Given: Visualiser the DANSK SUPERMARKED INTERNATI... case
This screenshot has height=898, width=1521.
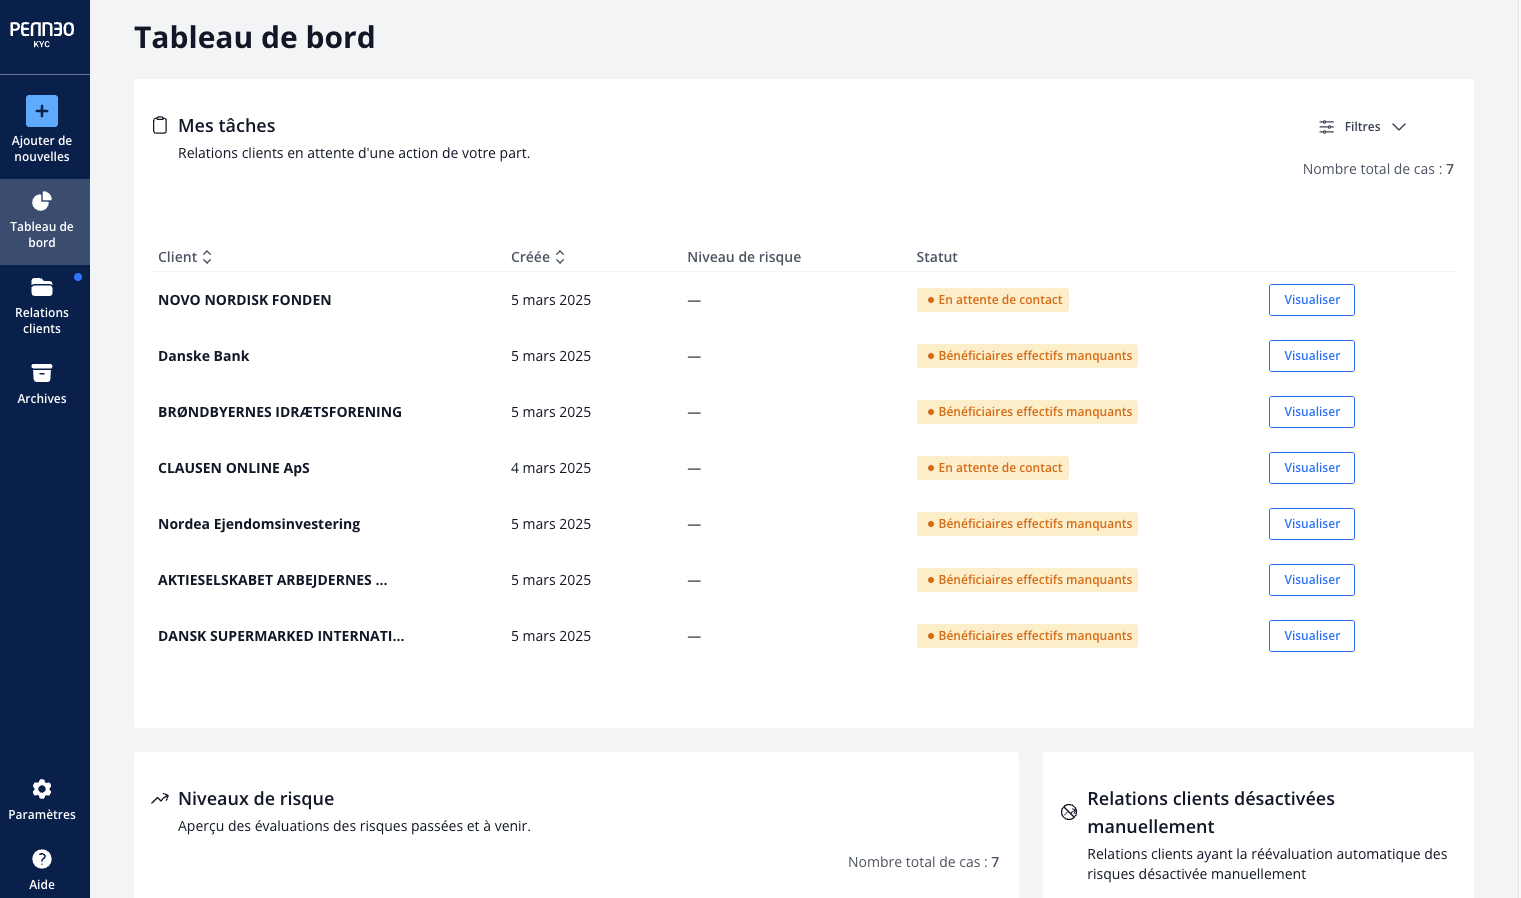Looking at the screenshot, I should [x=1312, y=636].
